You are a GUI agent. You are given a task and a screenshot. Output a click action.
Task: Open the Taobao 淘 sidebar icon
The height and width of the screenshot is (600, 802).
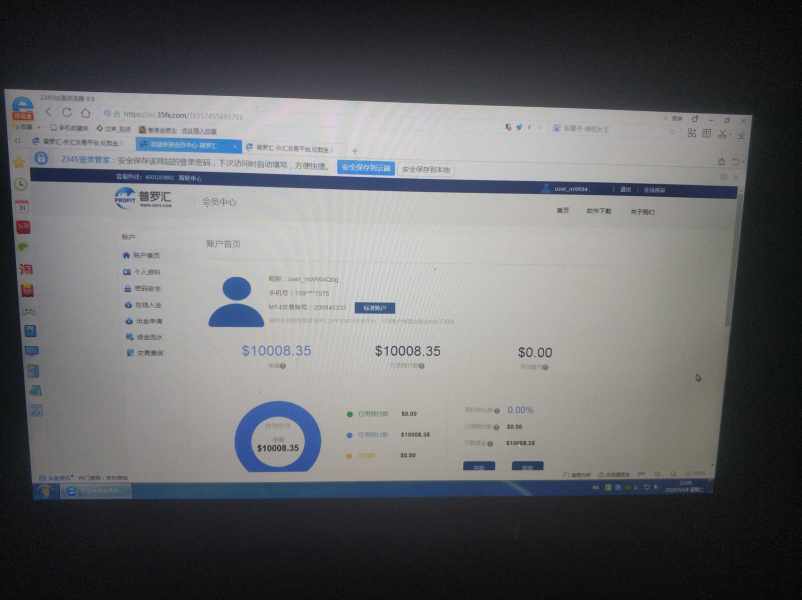coord(26,267)
